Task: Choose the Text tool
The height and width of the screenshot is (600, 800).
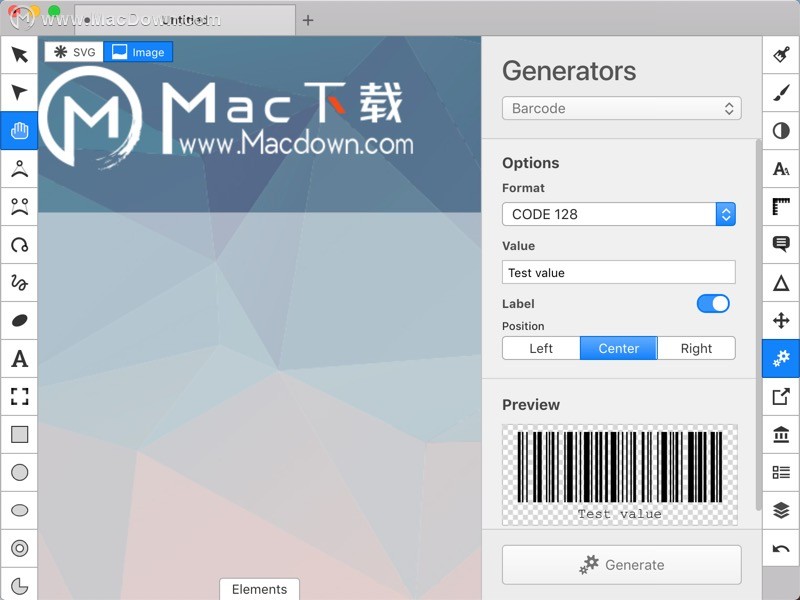Action: tap(19, 359)
